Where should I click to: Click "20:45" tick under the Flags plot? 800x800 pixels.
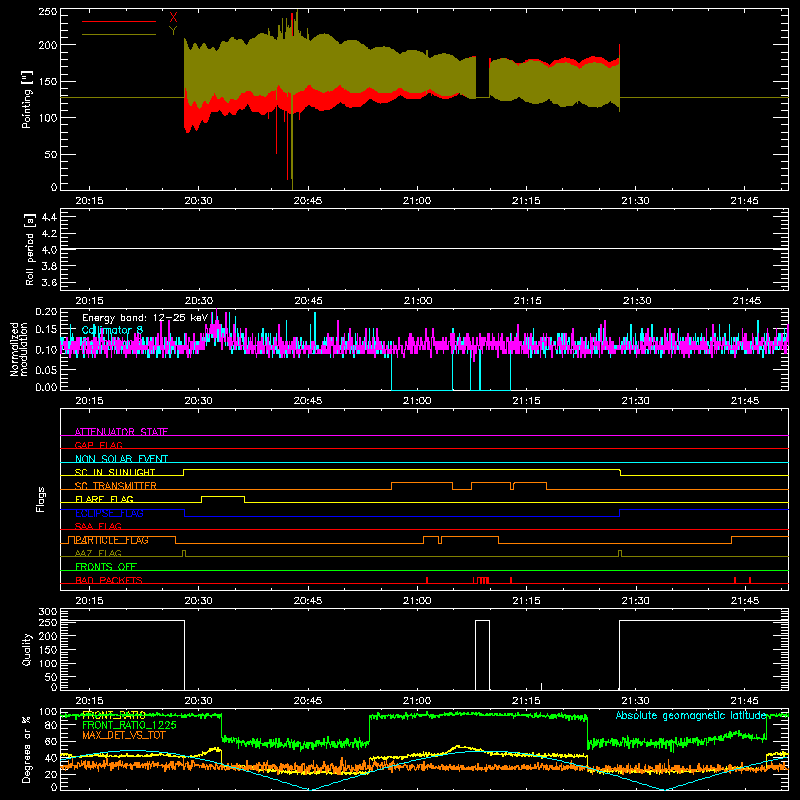coord(308,601)
